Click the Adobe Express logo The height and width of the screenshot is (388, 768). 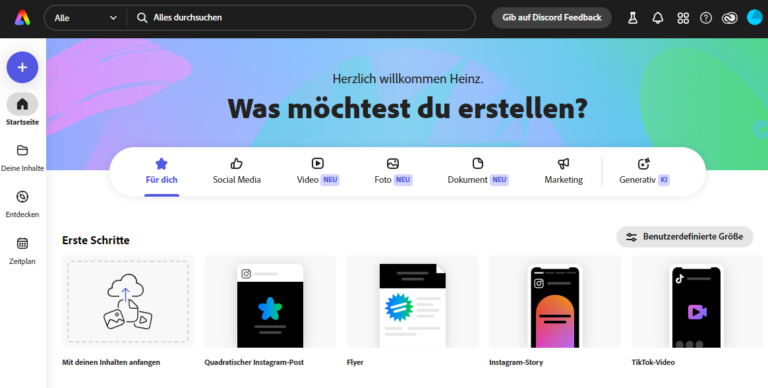[23, 18]
